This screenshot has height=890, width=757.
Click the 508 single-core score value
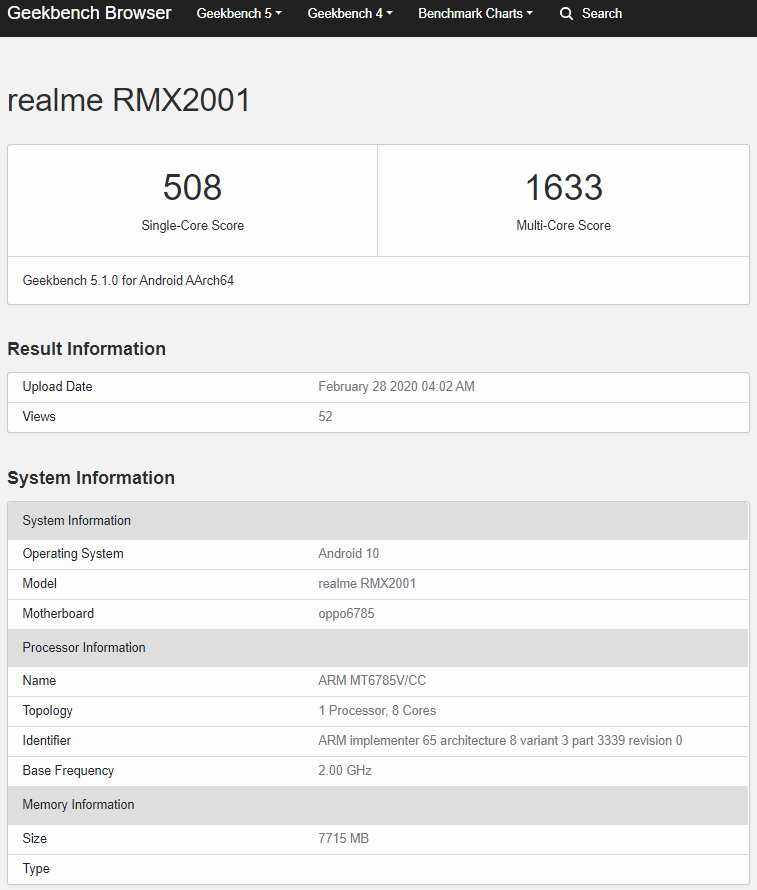point(192,187)
